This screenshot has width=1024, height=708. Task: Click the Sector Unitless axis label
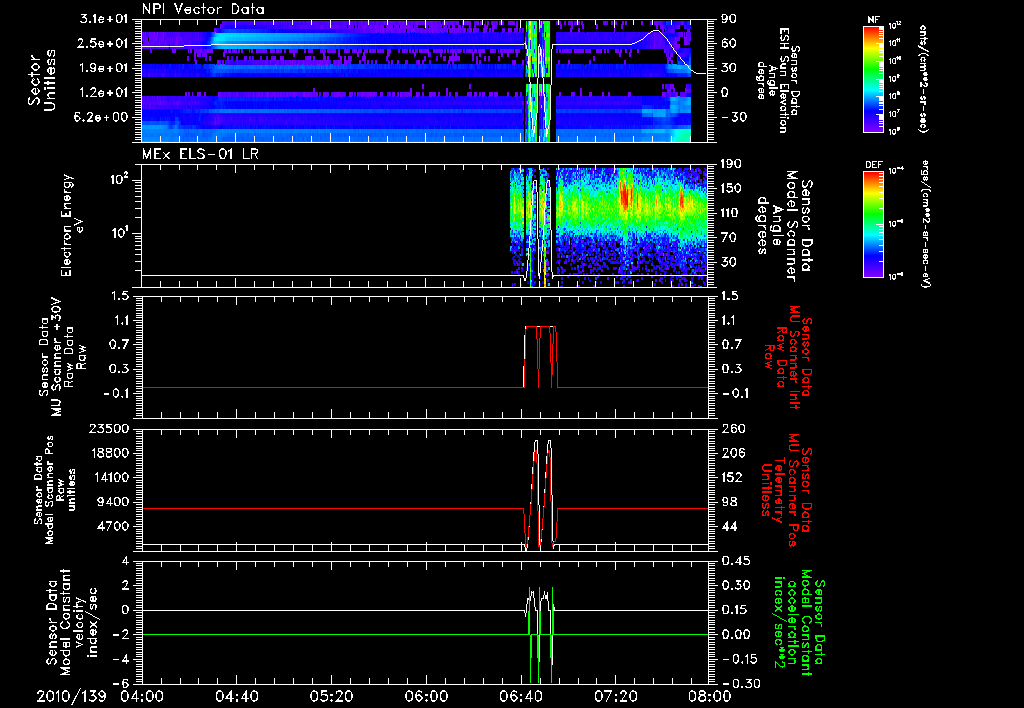pos(40,80)
